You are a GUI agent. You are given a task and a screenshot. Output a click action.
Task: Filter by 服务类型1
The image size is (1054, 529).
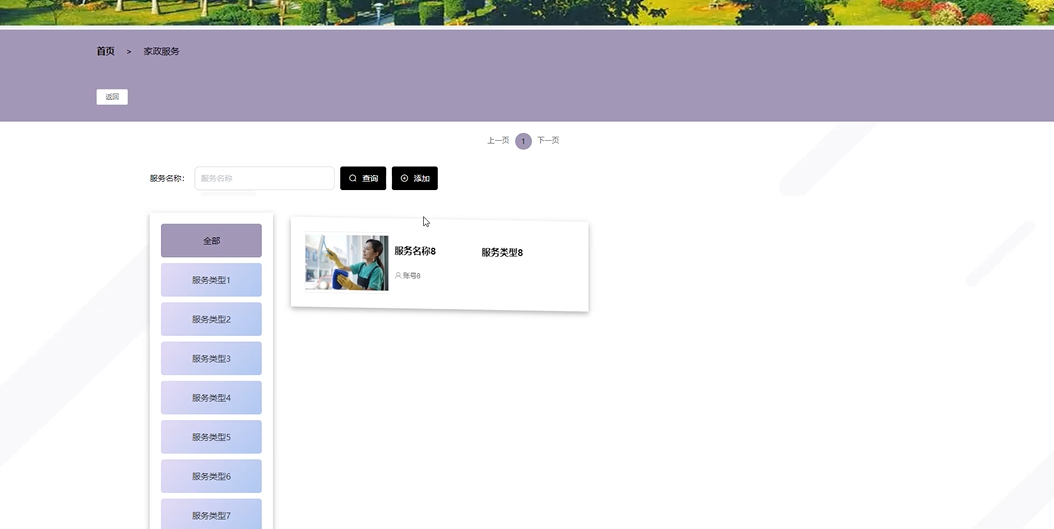[x=211, y=280]
